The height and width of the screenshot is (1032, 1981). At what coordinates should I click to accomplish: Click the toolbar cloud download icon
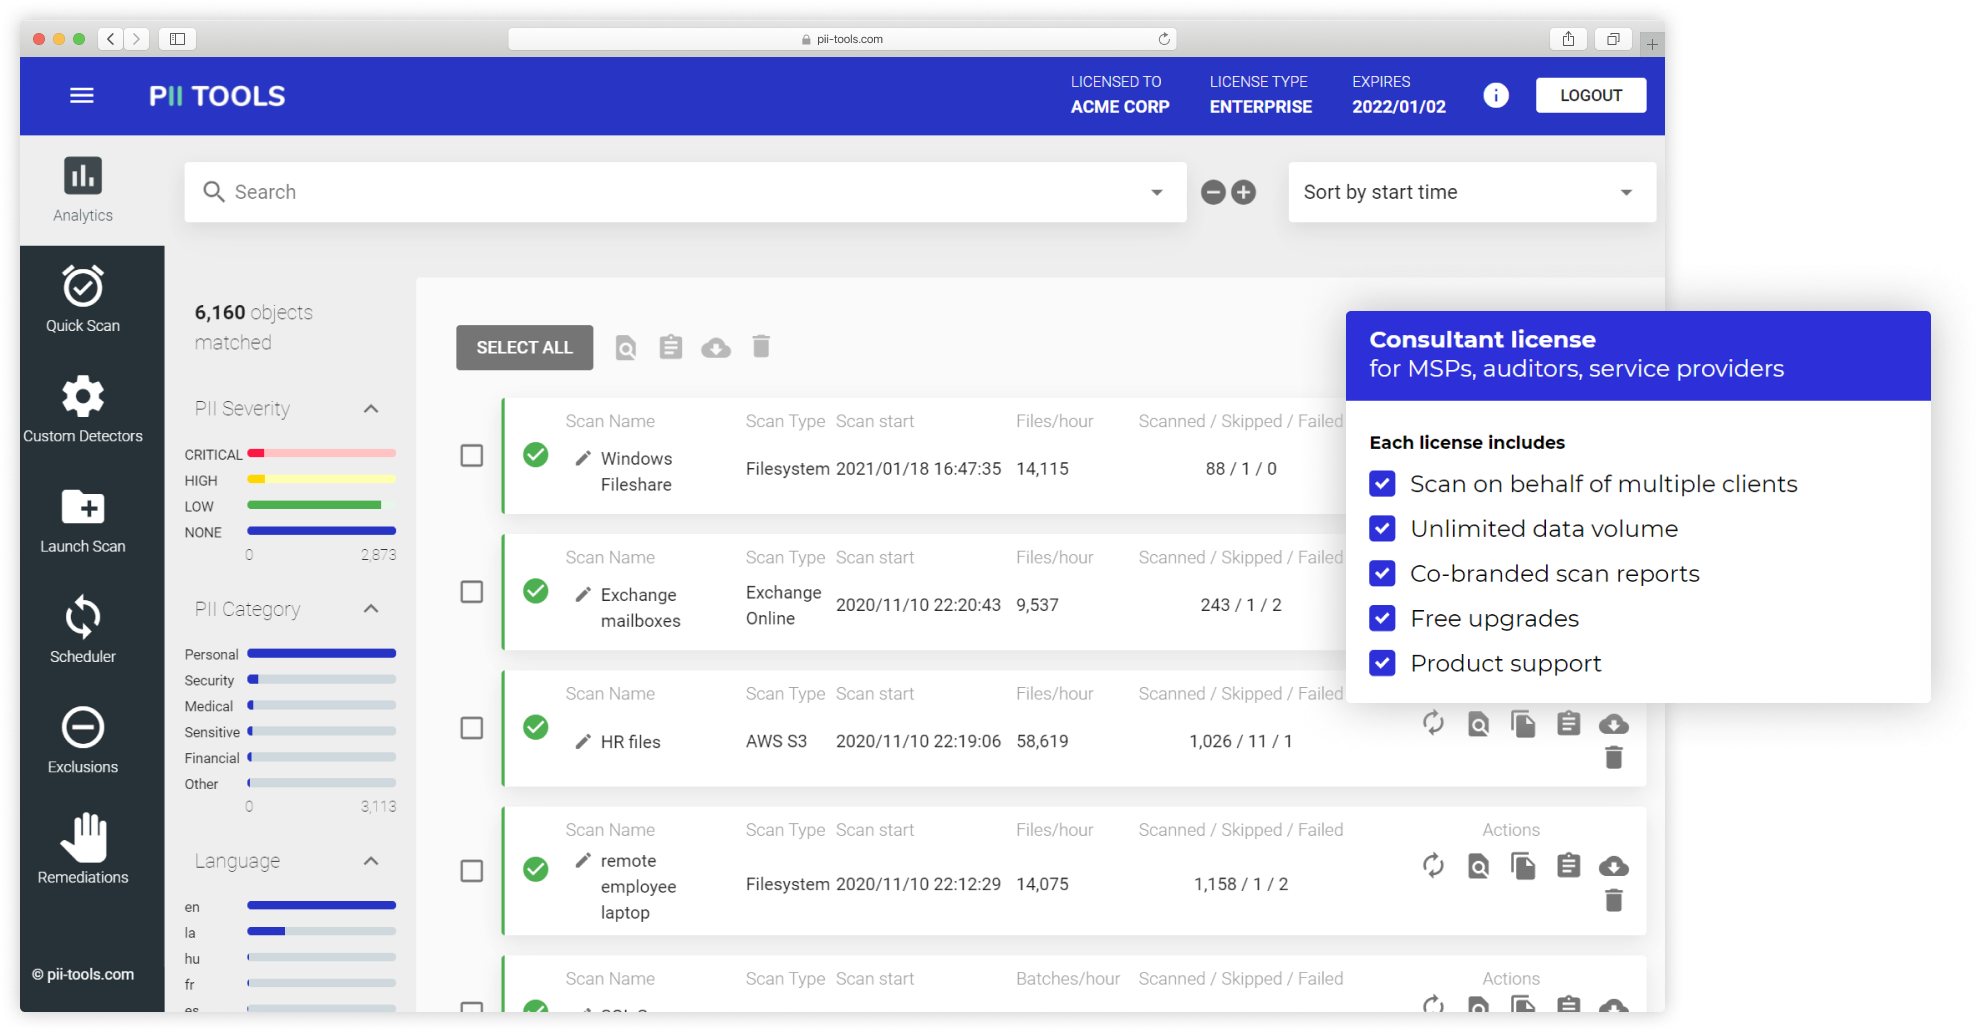tap(716, 348)
